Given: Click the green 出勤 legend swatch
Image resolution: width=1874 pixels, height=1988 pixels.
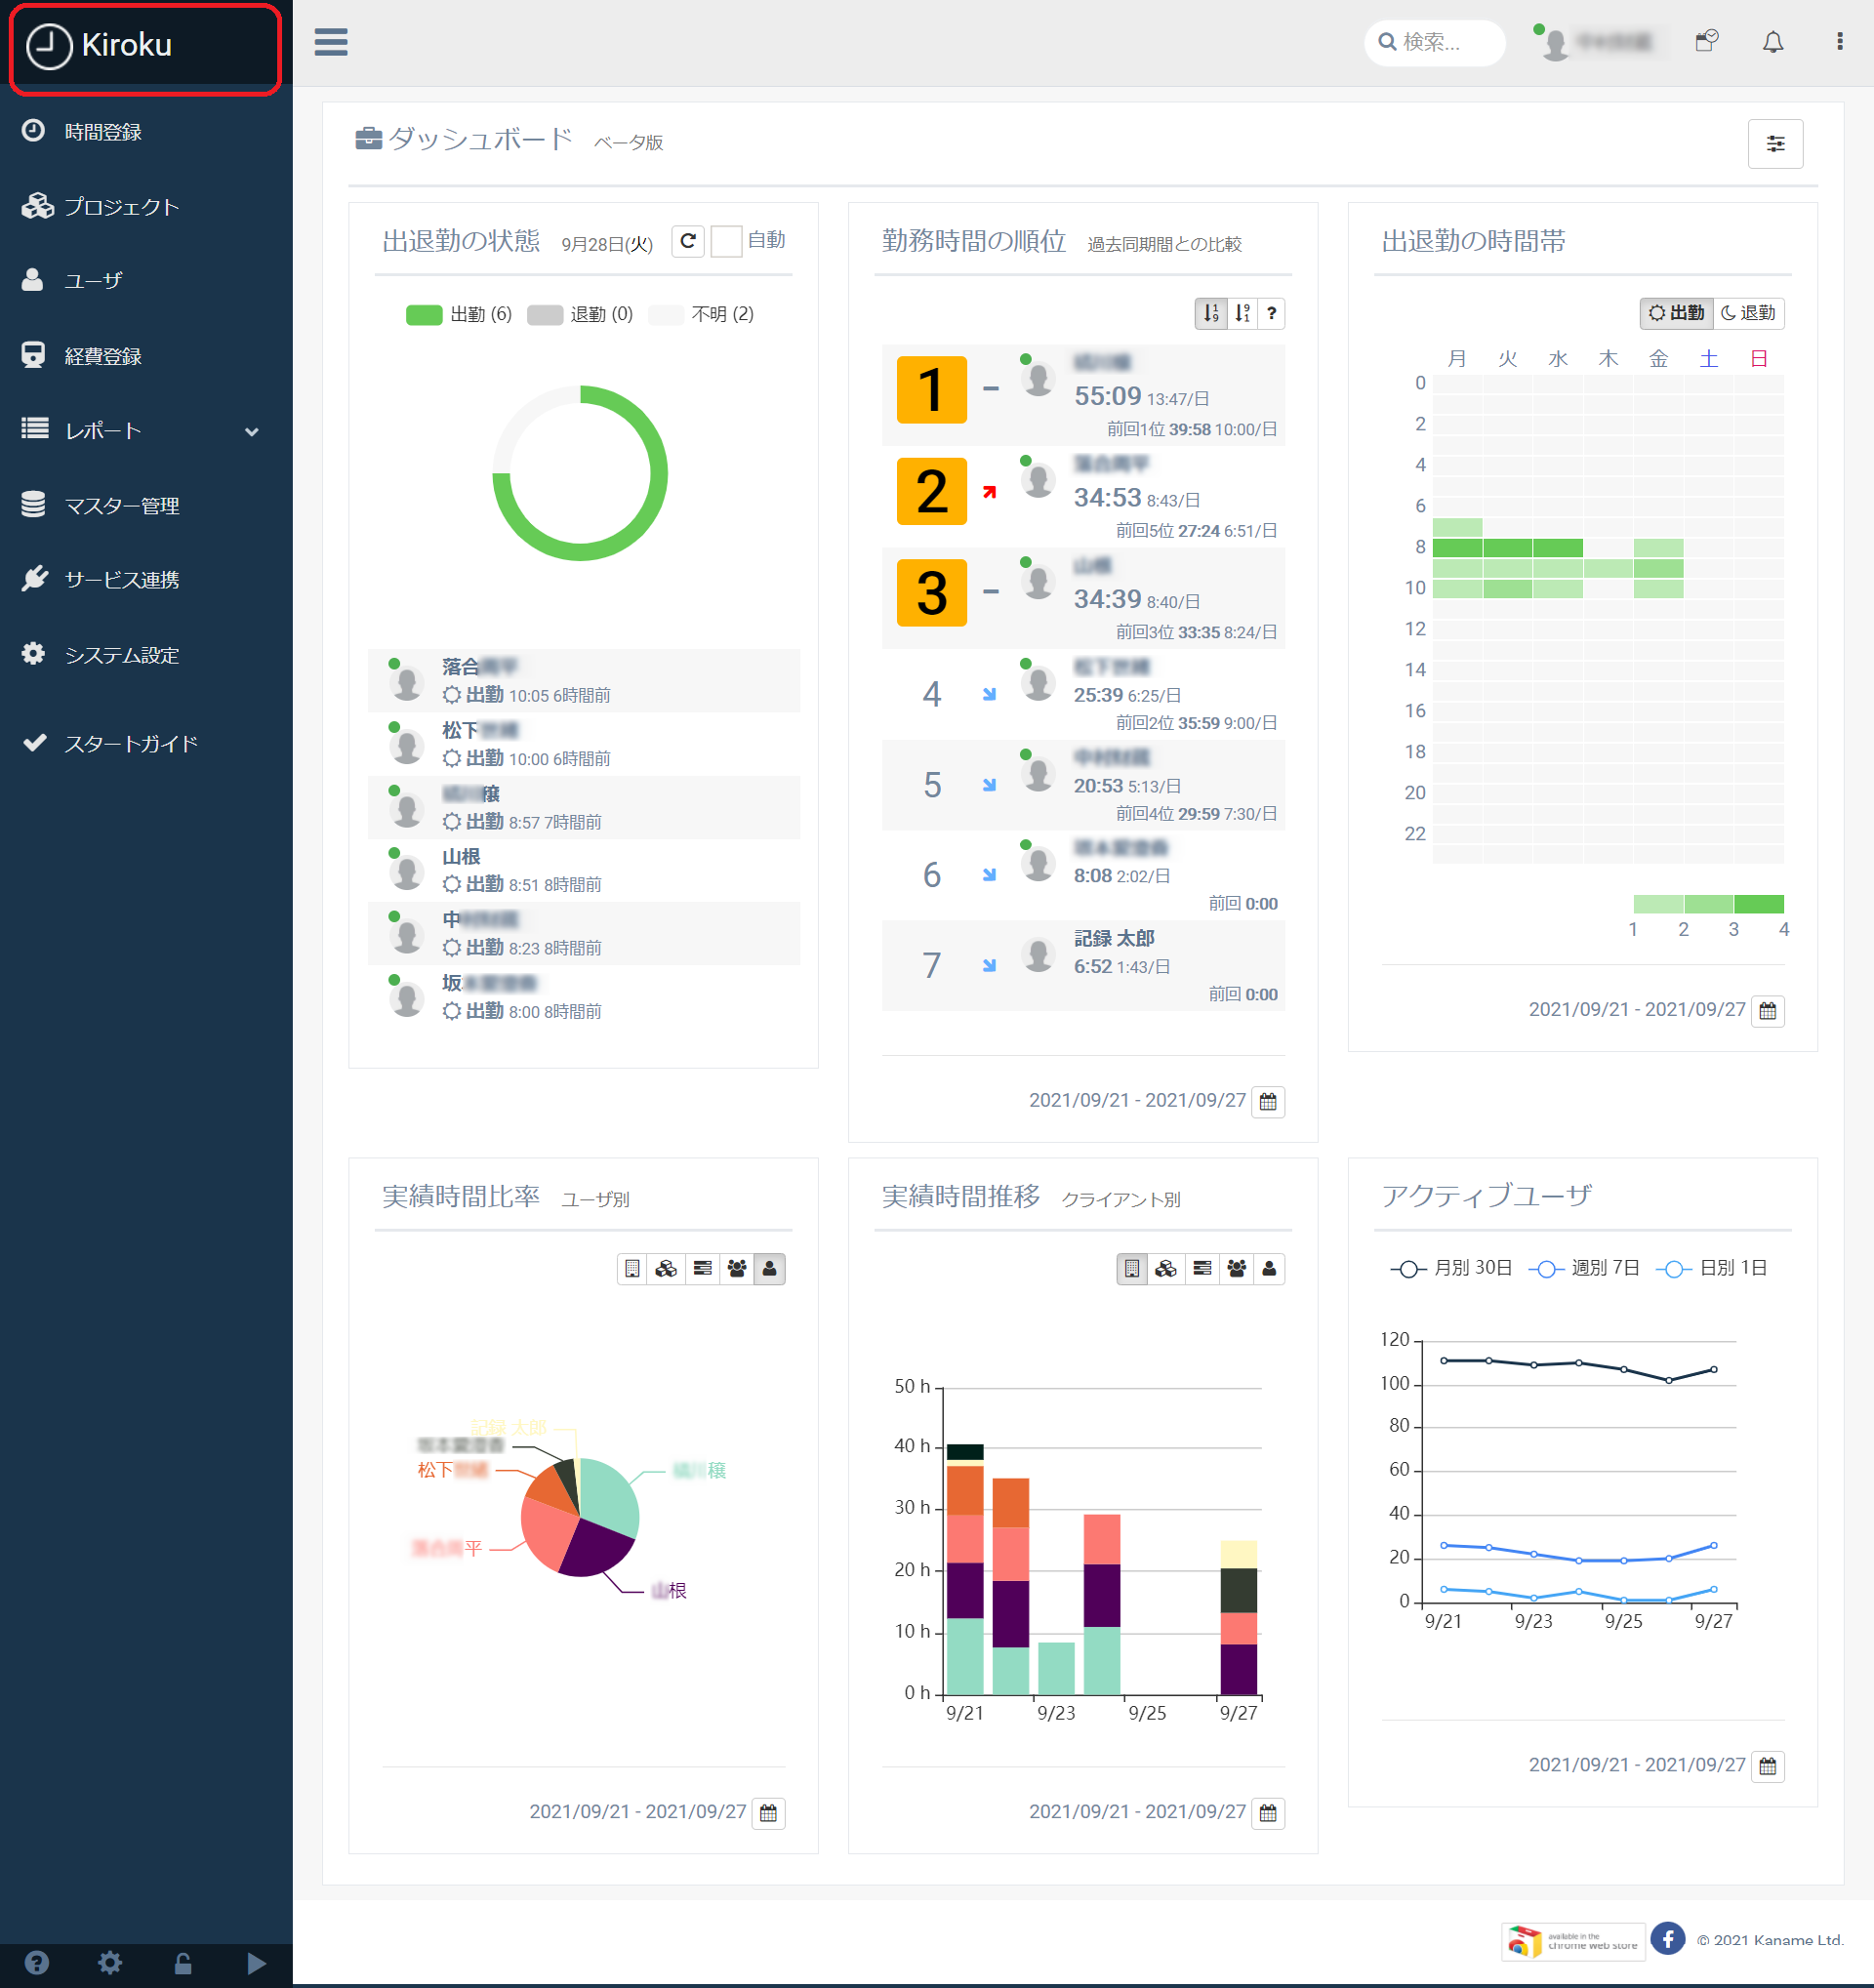Looking at the screenshot, I should [424, 315].
